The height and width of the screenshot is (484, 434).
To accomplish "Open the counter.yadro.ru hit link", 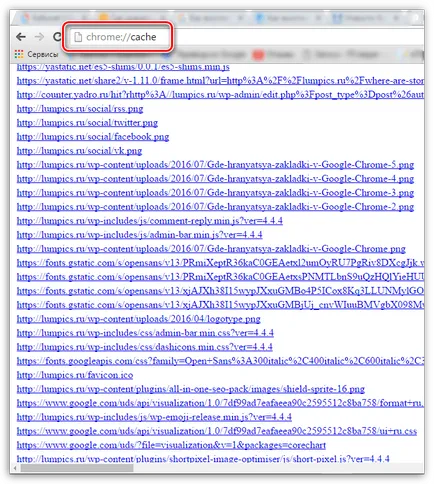I will coord(220,95).
